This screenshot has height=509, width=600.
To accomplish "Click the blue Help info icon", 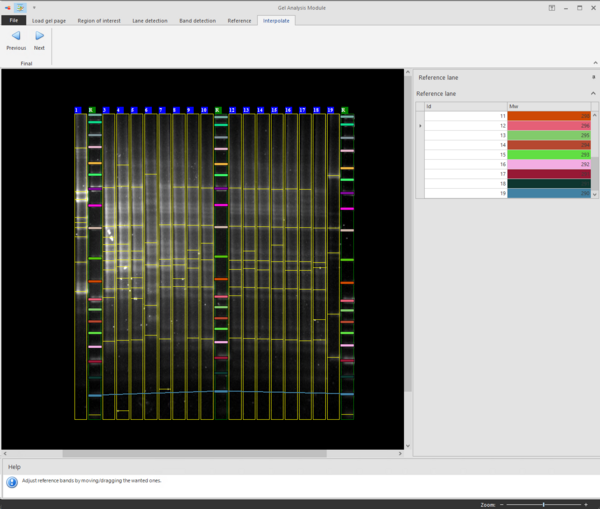I will [11, 481].
